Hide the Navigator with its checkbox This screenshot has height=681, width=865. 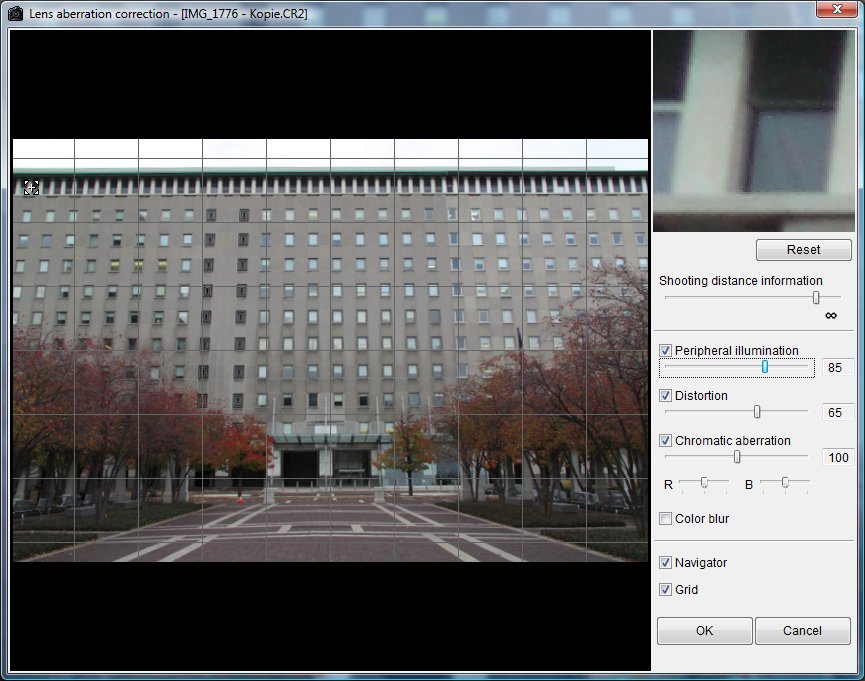(666, 563)
